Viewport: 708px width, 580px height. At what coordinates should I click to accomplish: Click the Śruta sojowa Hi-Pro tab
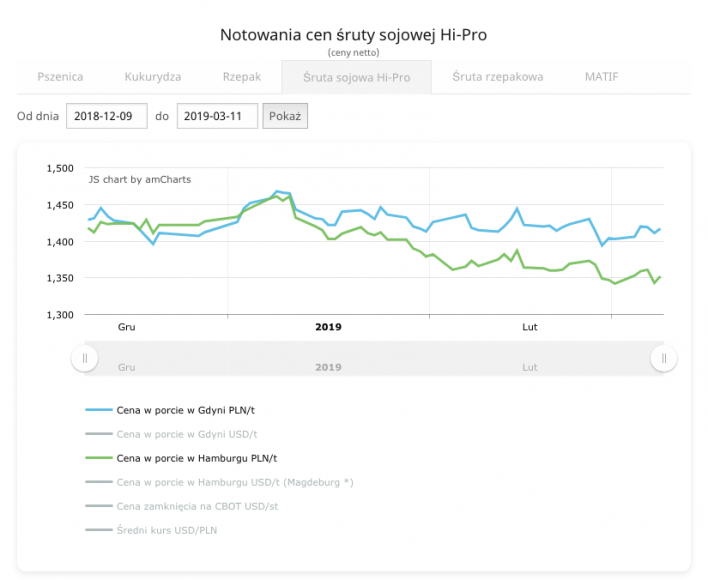[x=356, y=76]
